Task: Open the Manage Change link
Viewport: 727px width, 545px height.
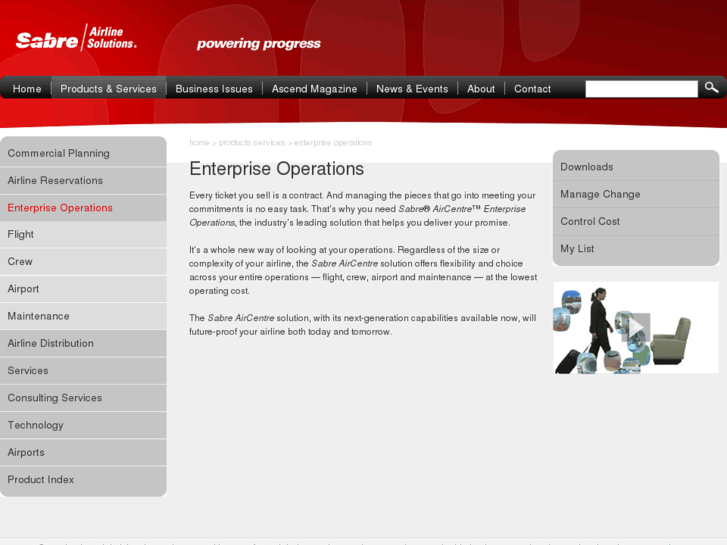Action: pos(636,194)
